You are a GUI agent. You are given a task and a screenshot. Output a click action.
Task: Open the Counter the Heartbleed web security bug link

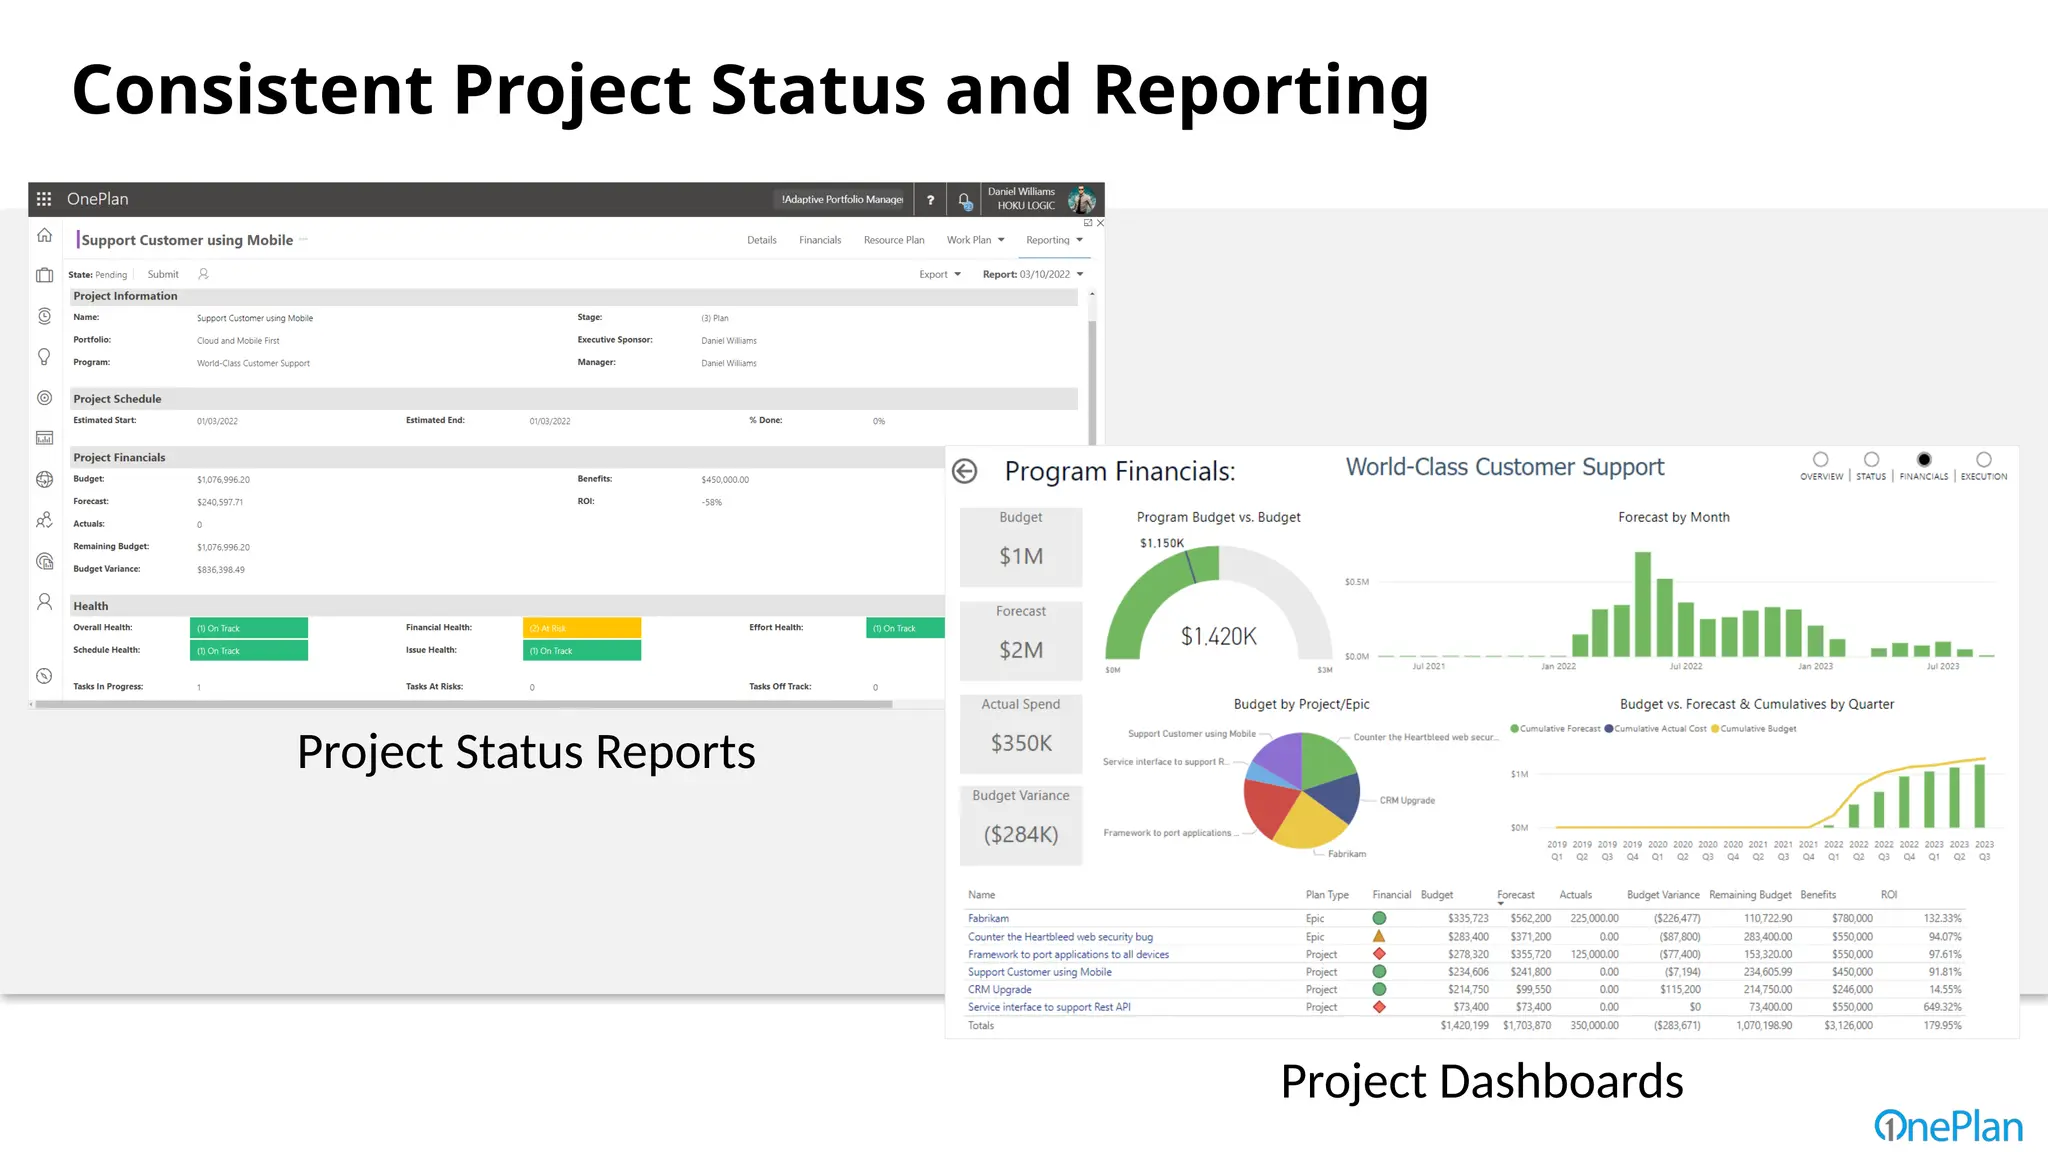[x=1060, y=937]
